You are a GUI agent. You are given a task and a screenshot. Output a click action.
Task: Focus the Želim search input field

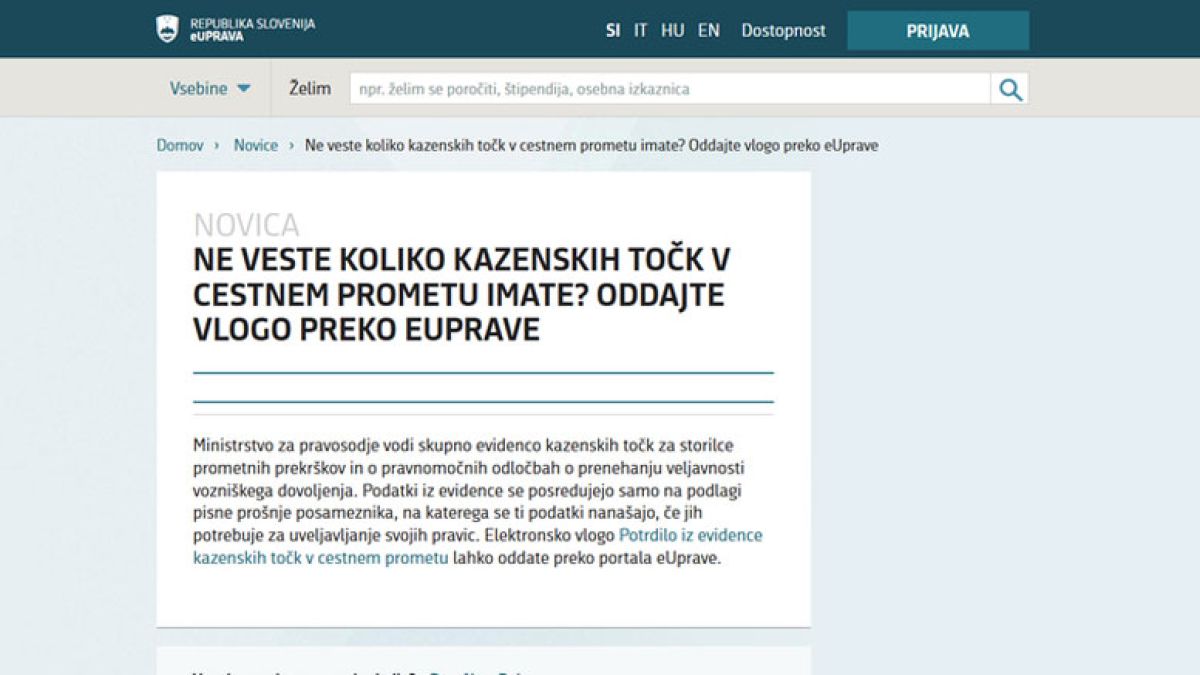pos(668,89)
